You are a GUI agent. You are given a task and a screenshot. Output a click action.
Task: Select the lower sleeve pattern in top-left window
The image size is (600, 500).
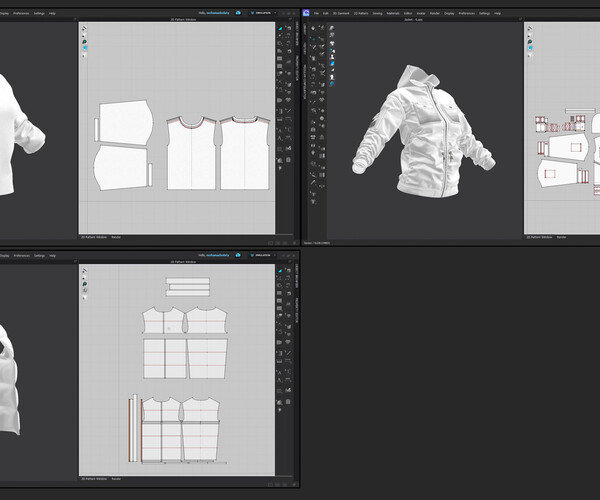[x=121, y=168]
